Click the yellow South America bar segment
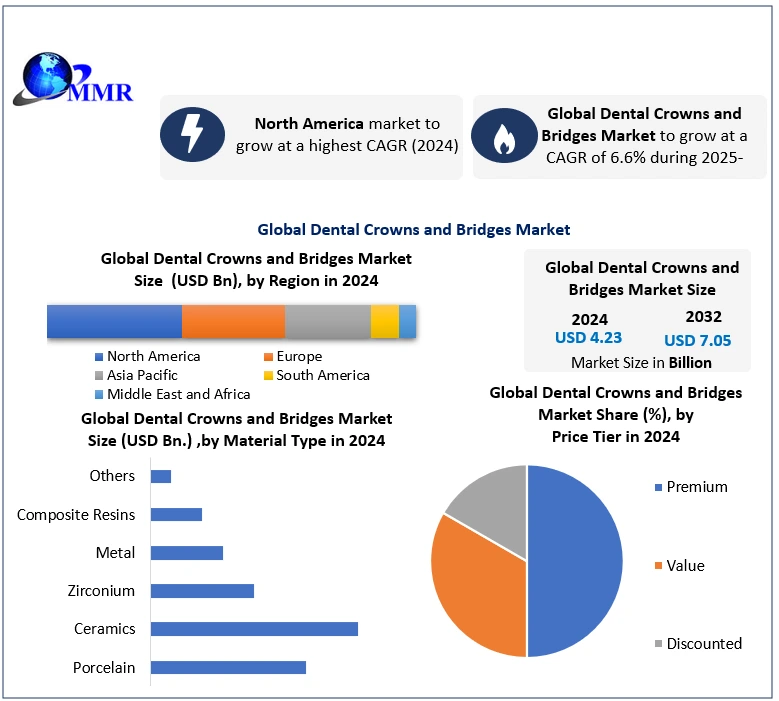779x701 pixels. [x=384, y=322]
